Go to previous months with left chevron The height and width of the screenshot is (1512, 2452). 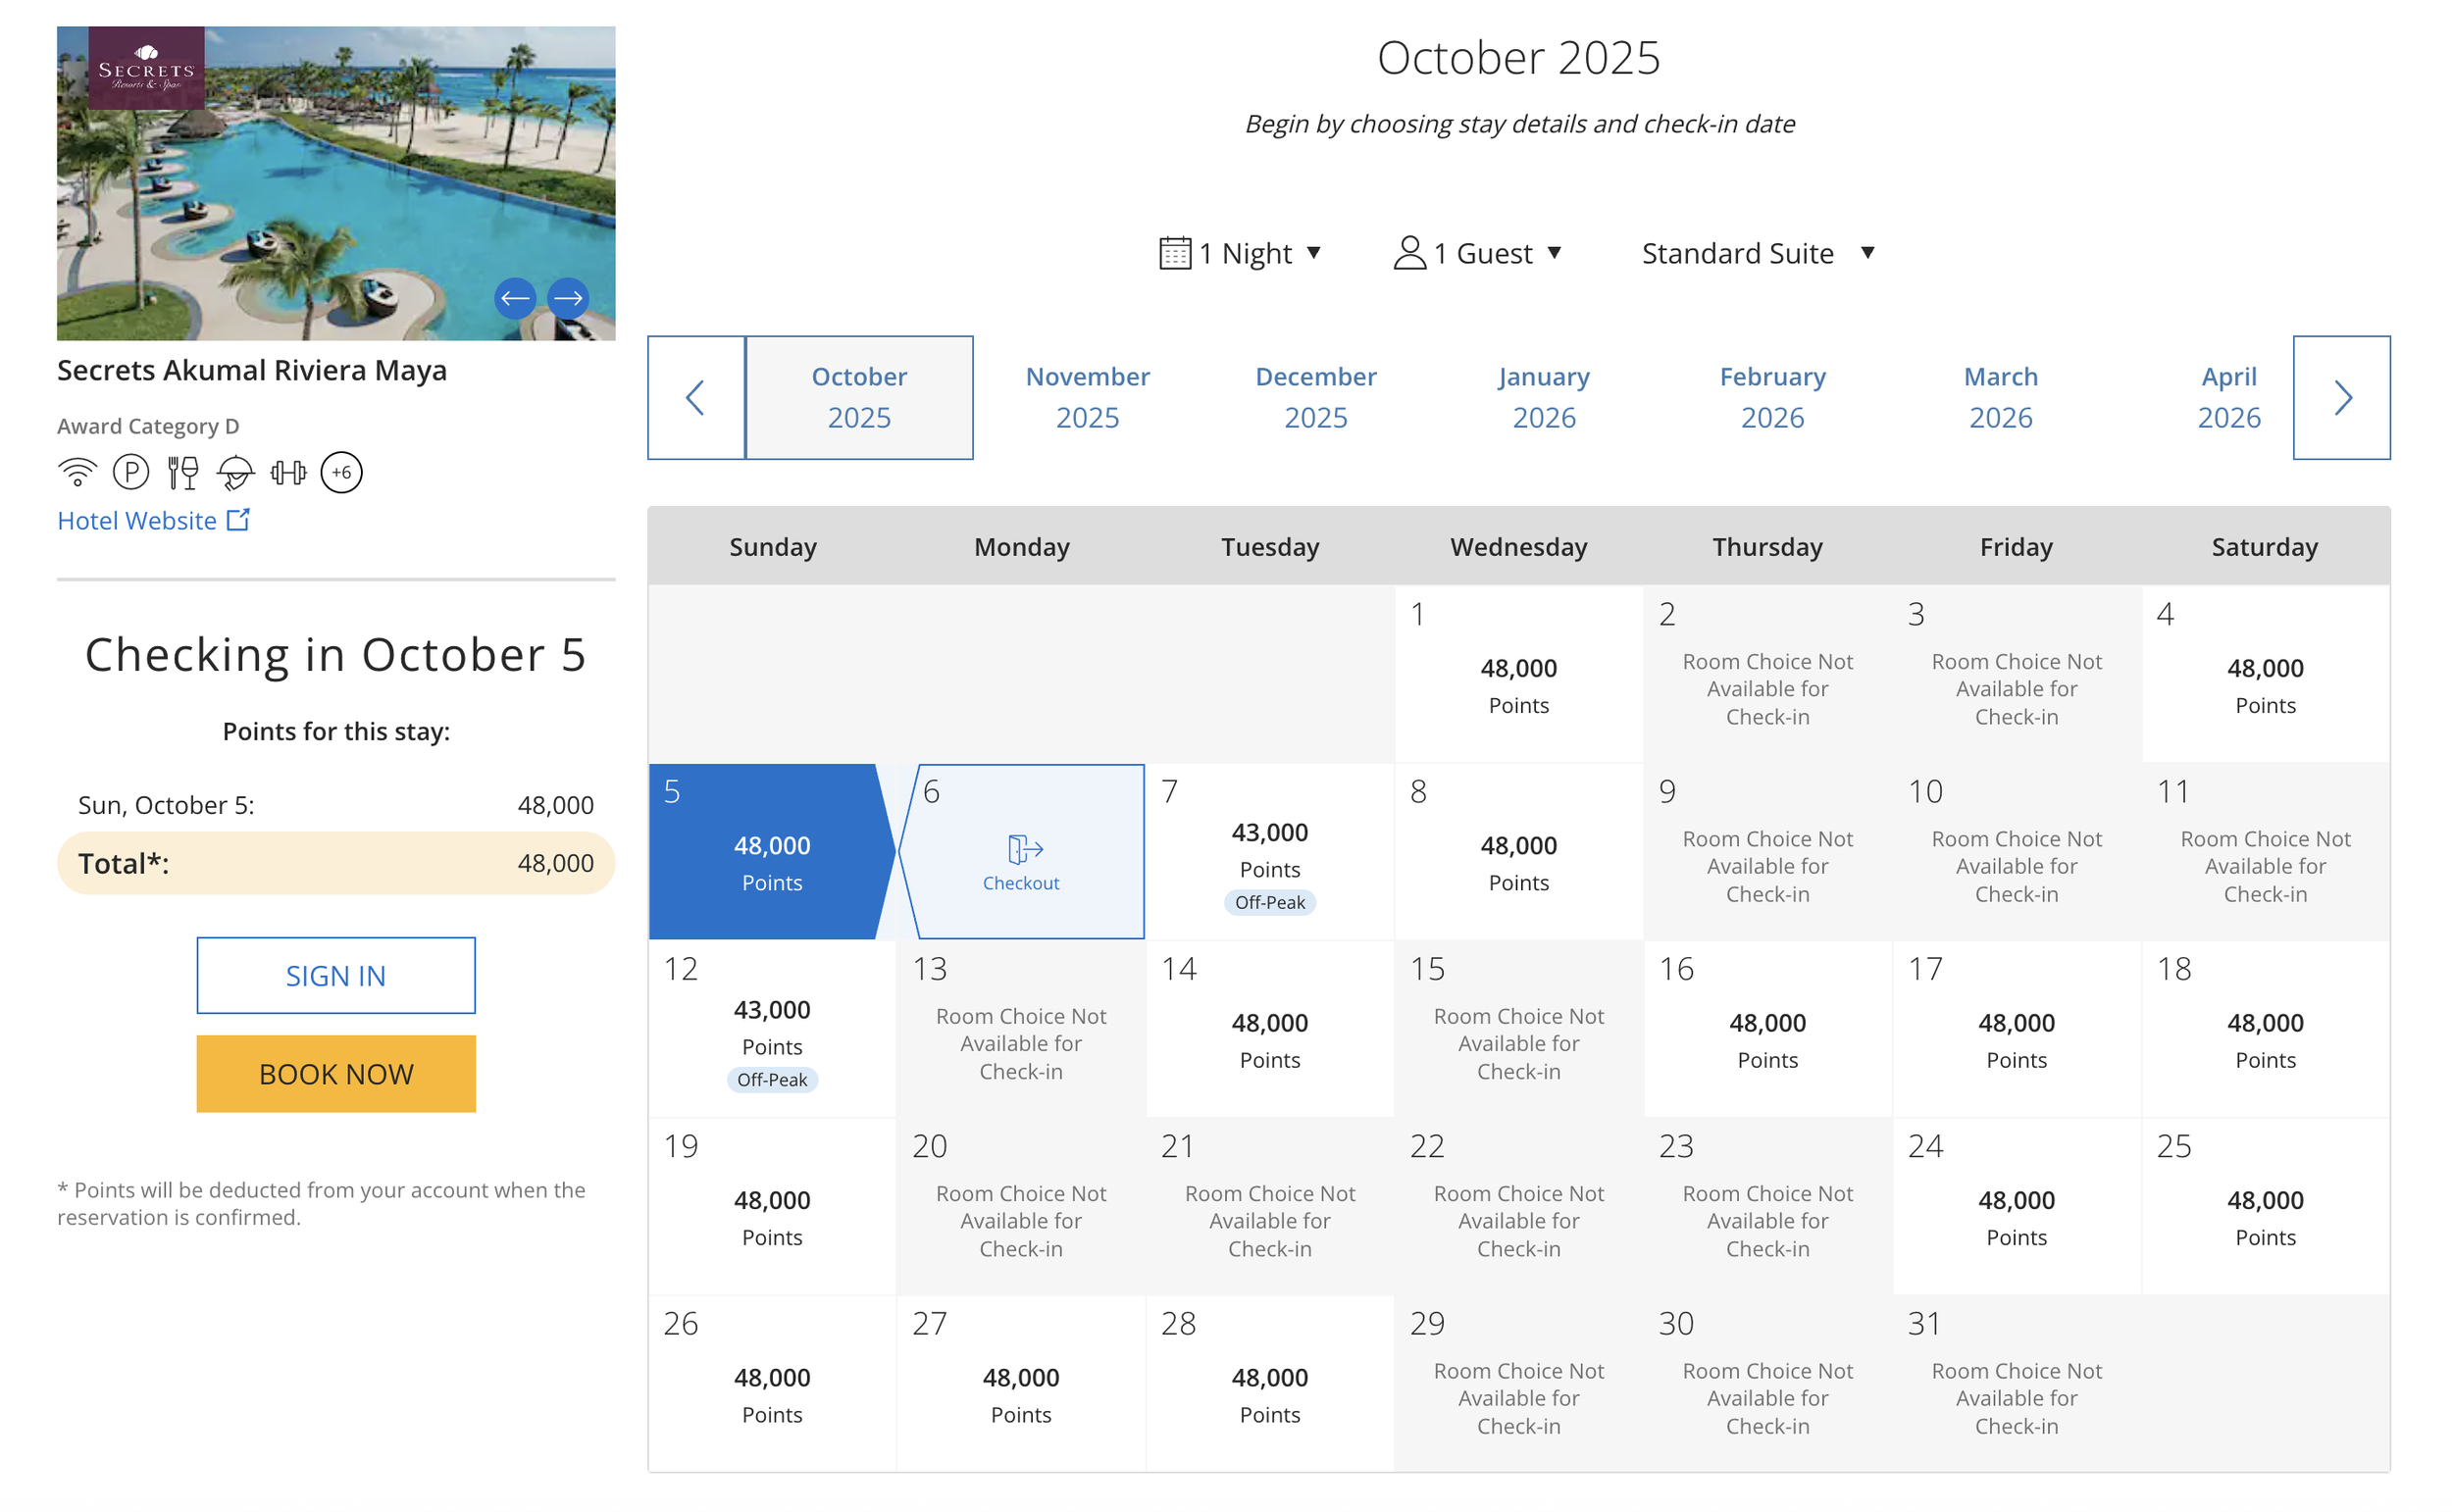[696, 398]
